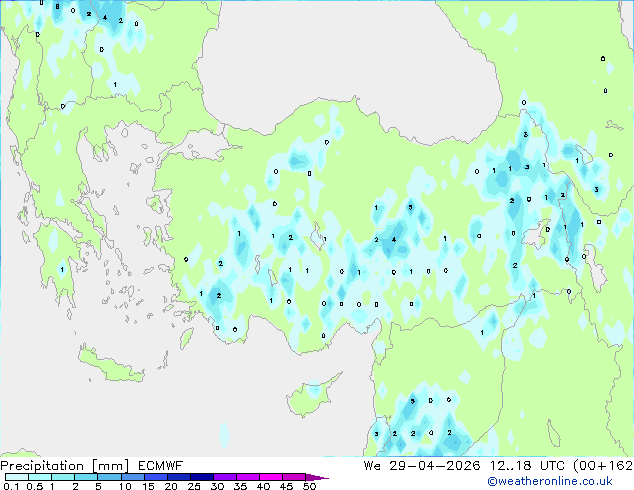Click the legend tick label '10'
The image size is (634, 490).
[x=125, y=486]
